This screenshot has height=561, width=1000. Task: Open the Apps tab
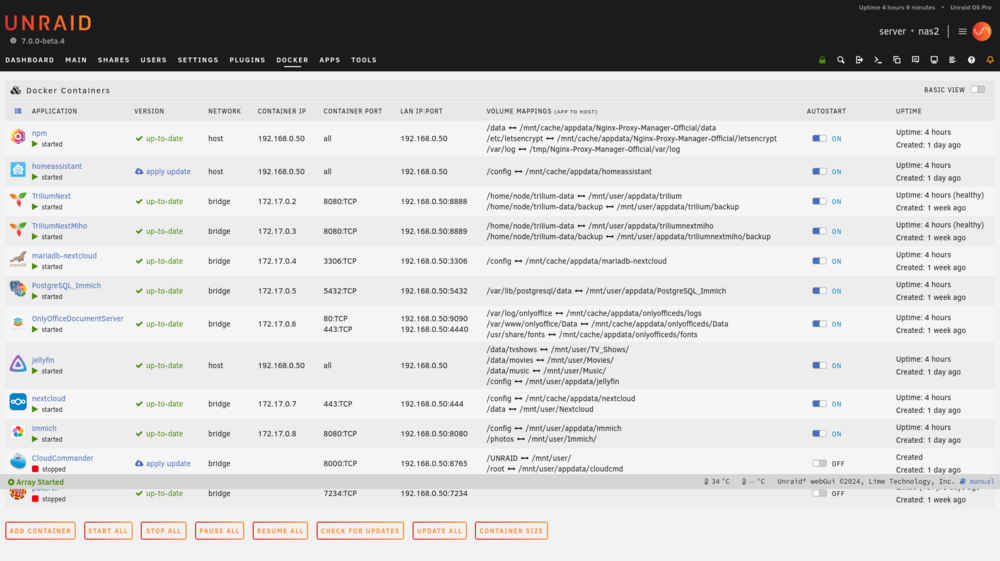330,60
